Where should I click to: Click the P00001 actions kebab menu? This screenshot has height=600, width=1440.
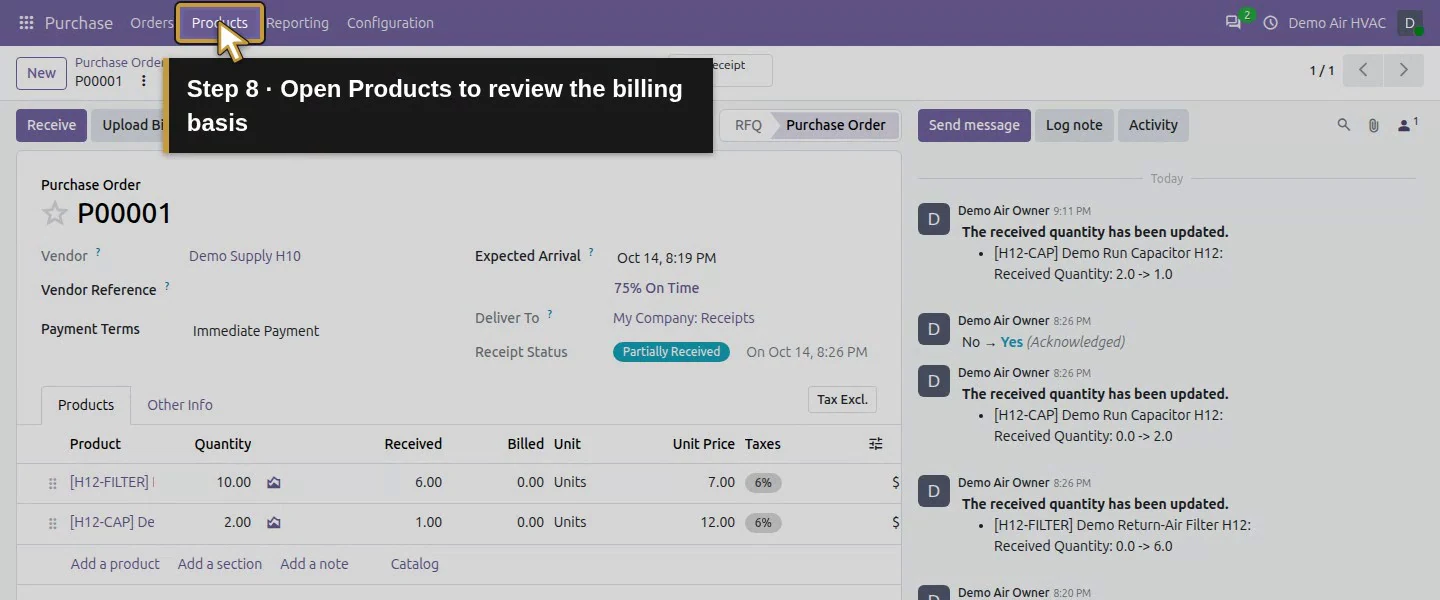pos(144,81)
